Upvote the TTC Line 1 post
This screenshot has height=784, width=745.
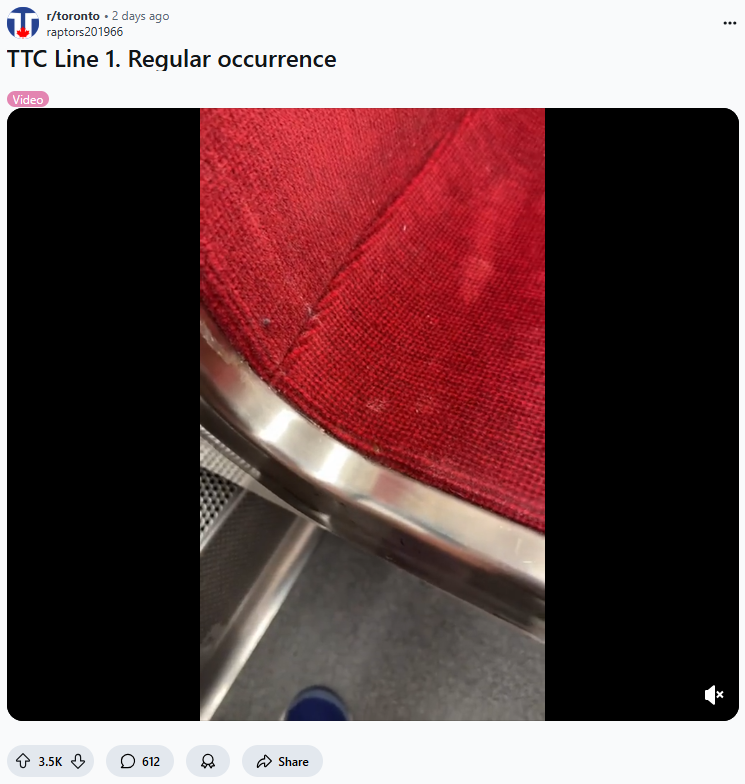pos(23,761)
